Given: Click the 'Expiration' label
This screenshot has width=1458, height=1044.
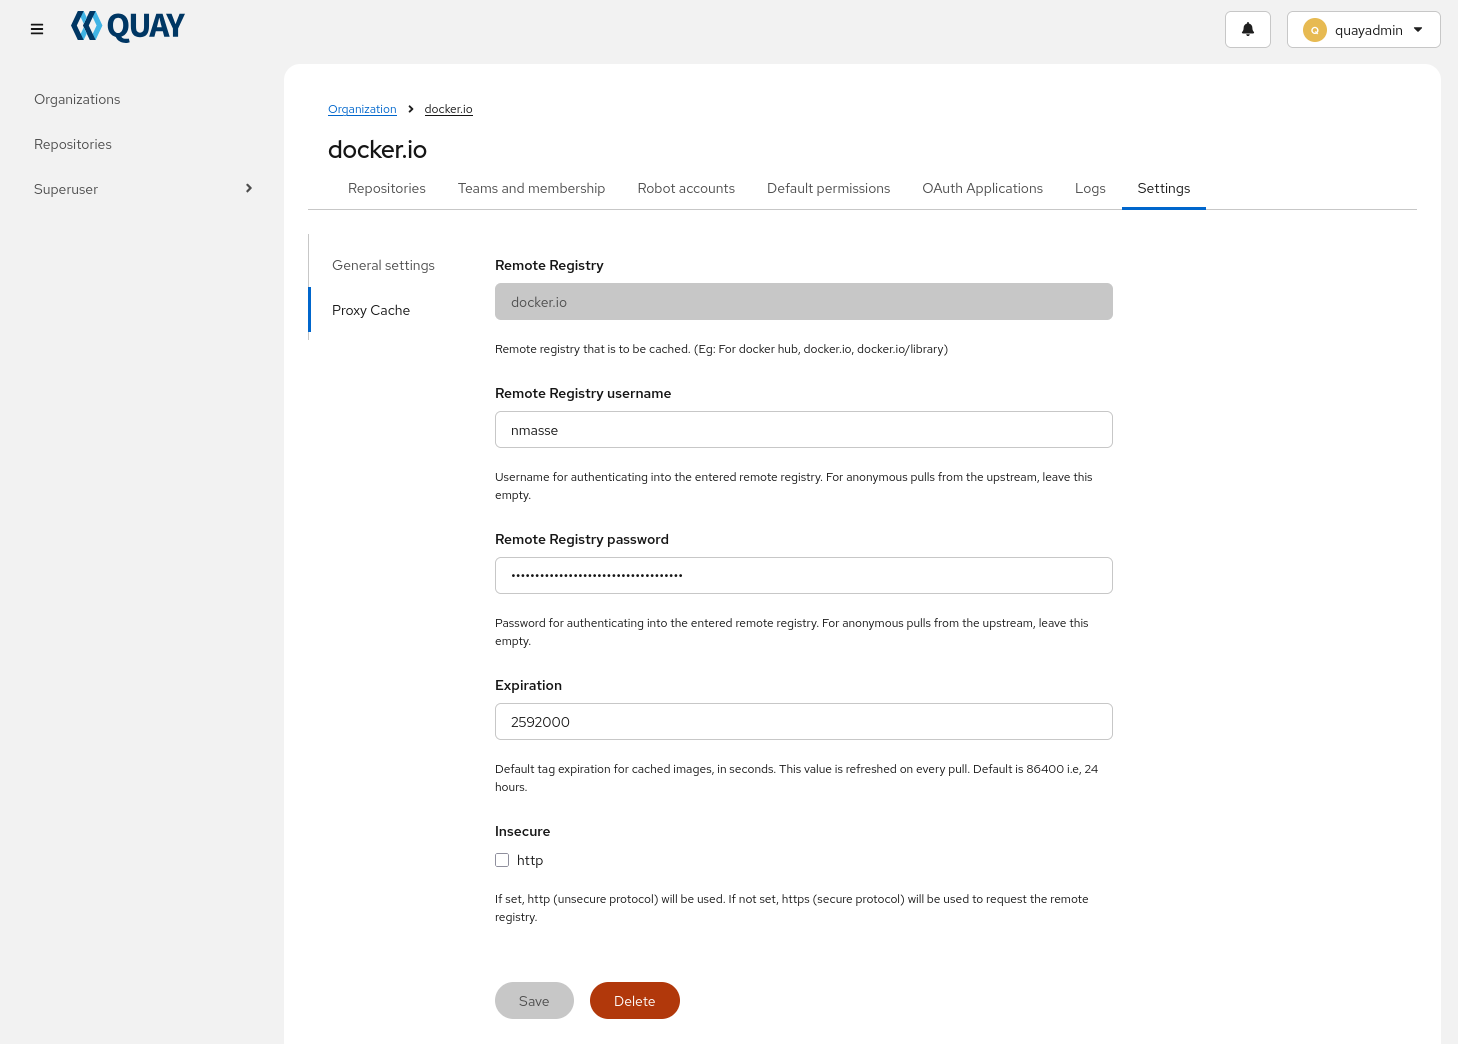Looking at the screenshot, I should pos(528,685).
